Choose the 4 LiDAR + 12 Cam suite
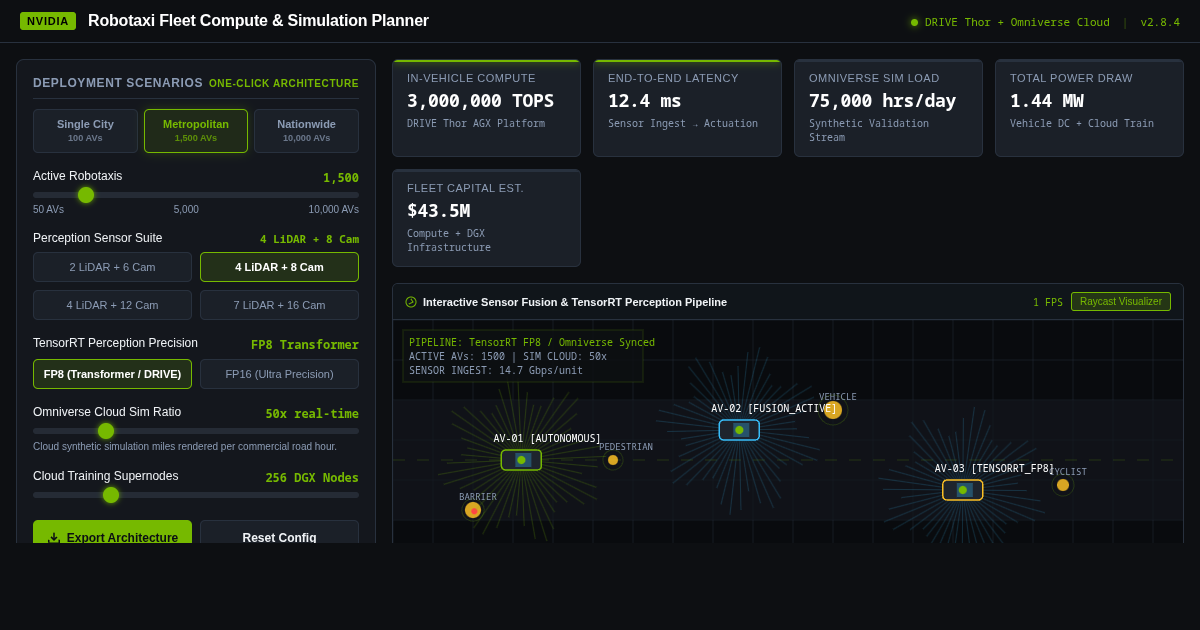1200x630 pixels. (x=112, y=305)
